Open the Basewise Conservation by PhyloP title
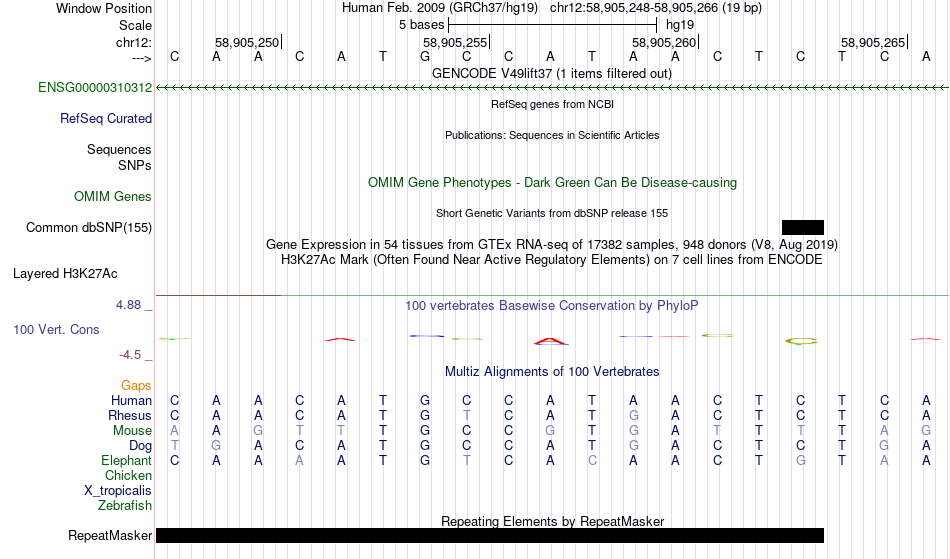The width and height of the screenshot is (950, 559). tap(552, 306)
